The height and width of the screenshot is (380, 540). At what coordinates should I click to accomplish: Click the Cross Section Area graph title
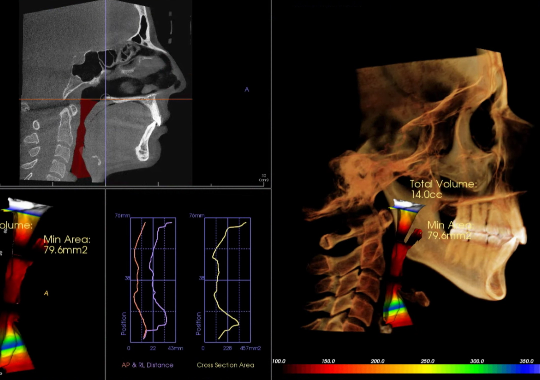[x=225, y=365]
